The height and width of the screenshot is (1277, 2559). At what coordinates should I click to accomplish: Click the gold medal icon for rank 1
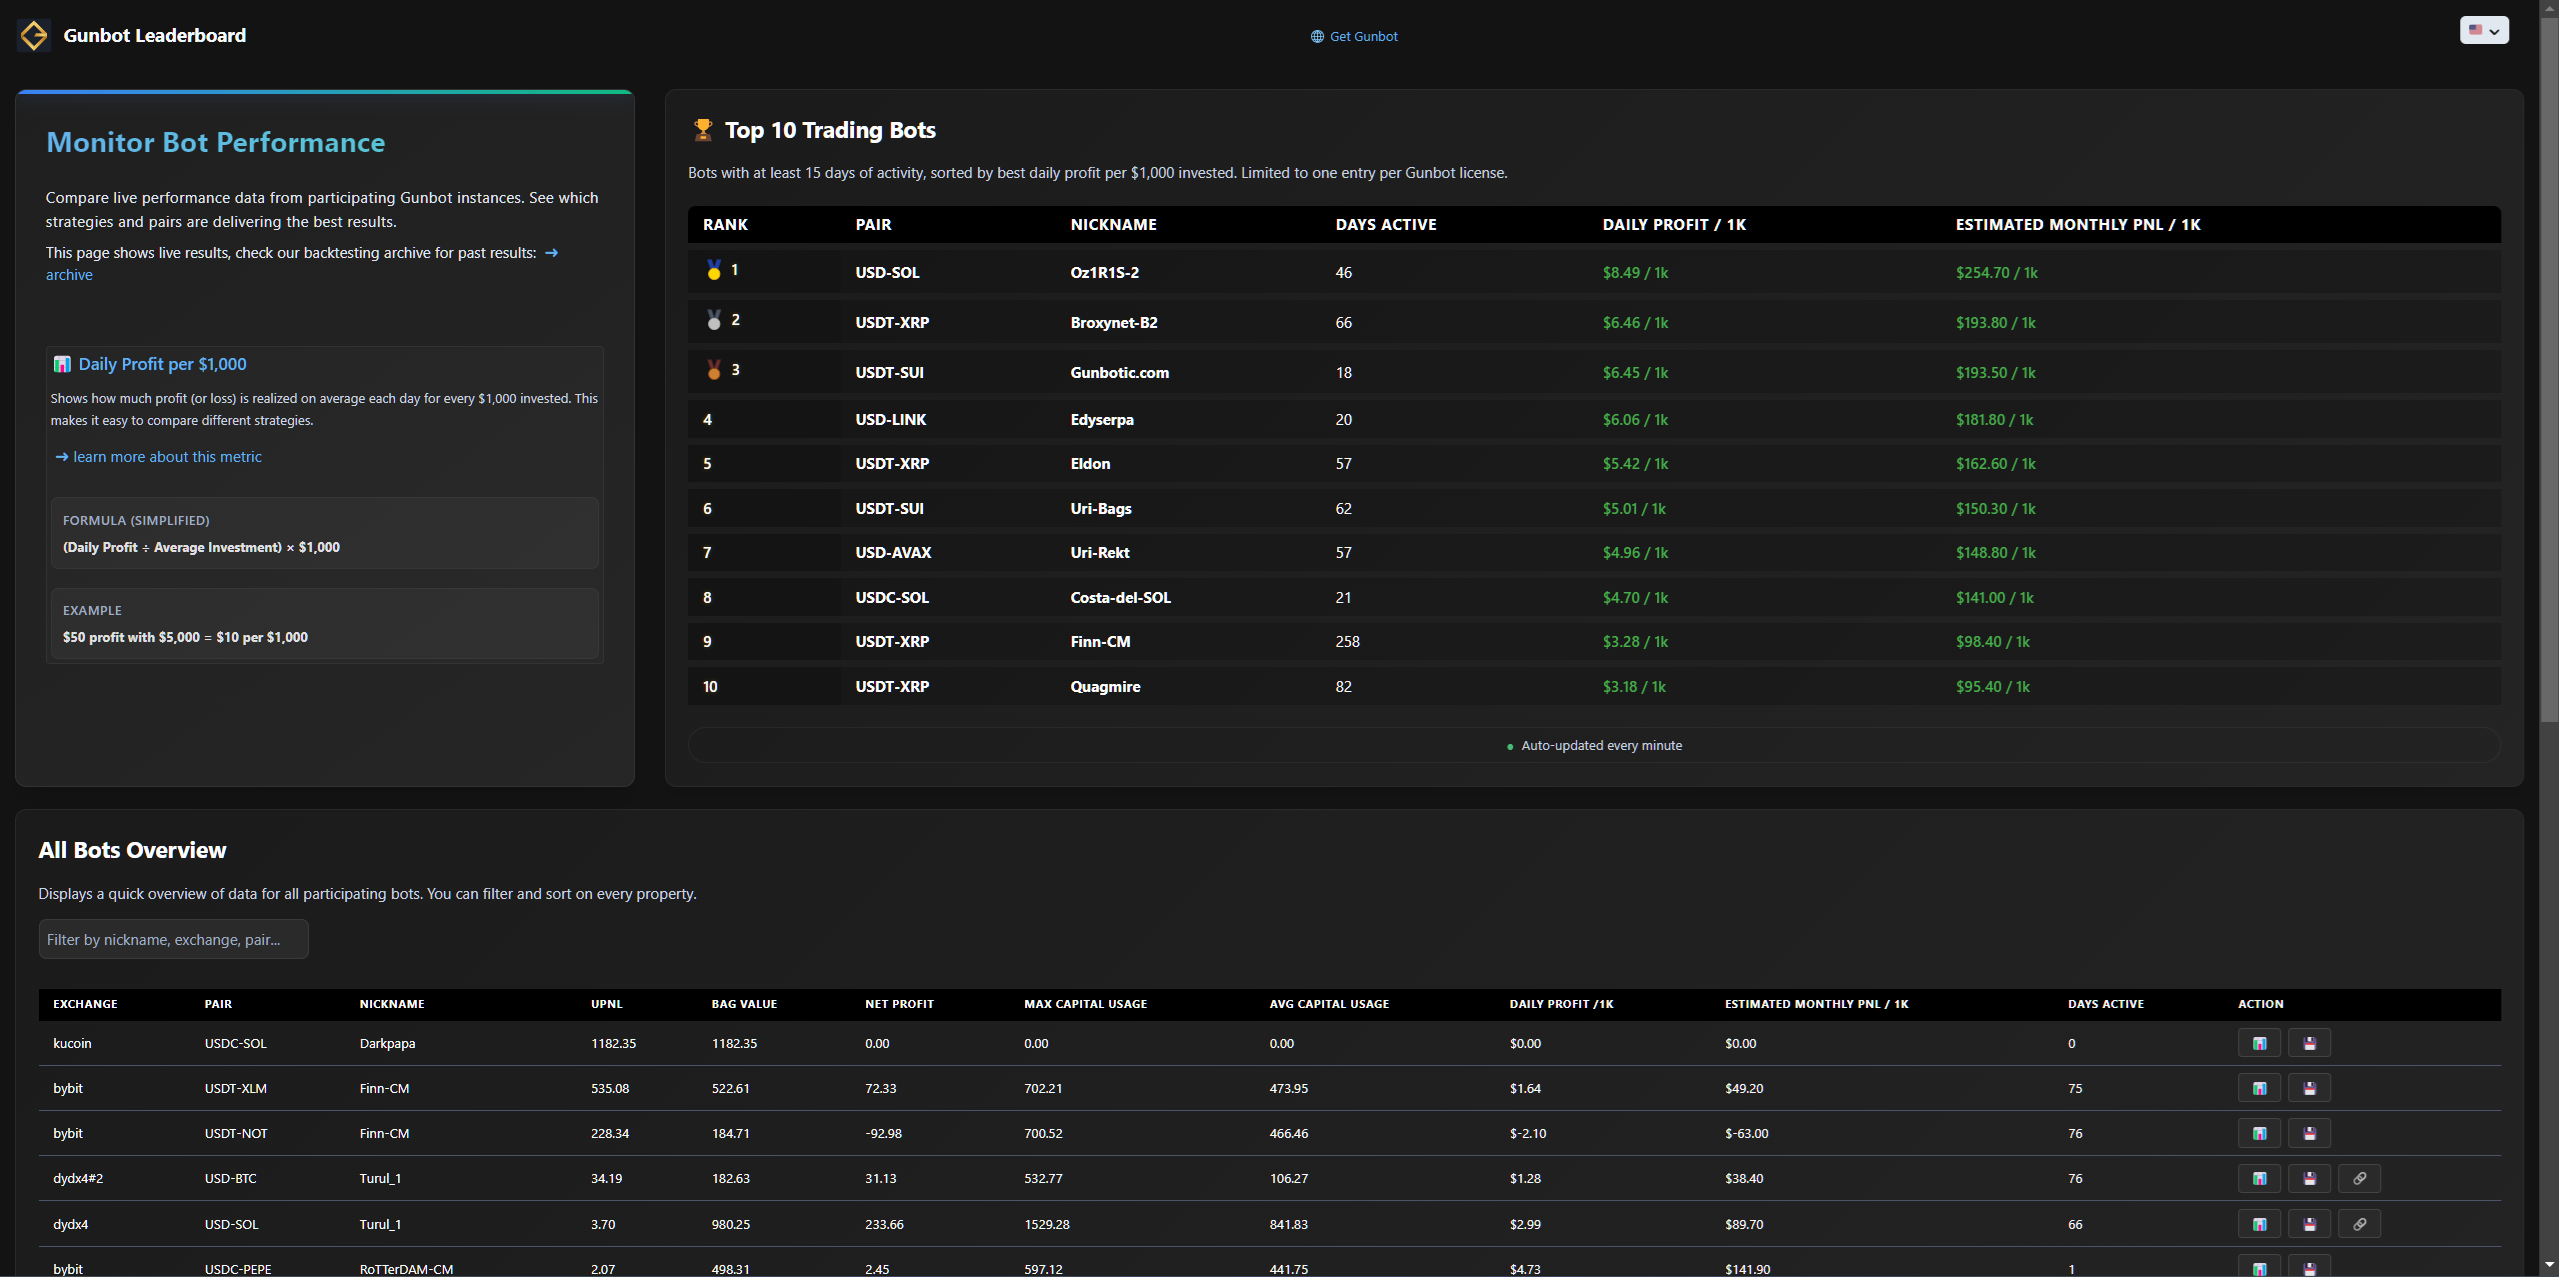[x=714, y=270]
